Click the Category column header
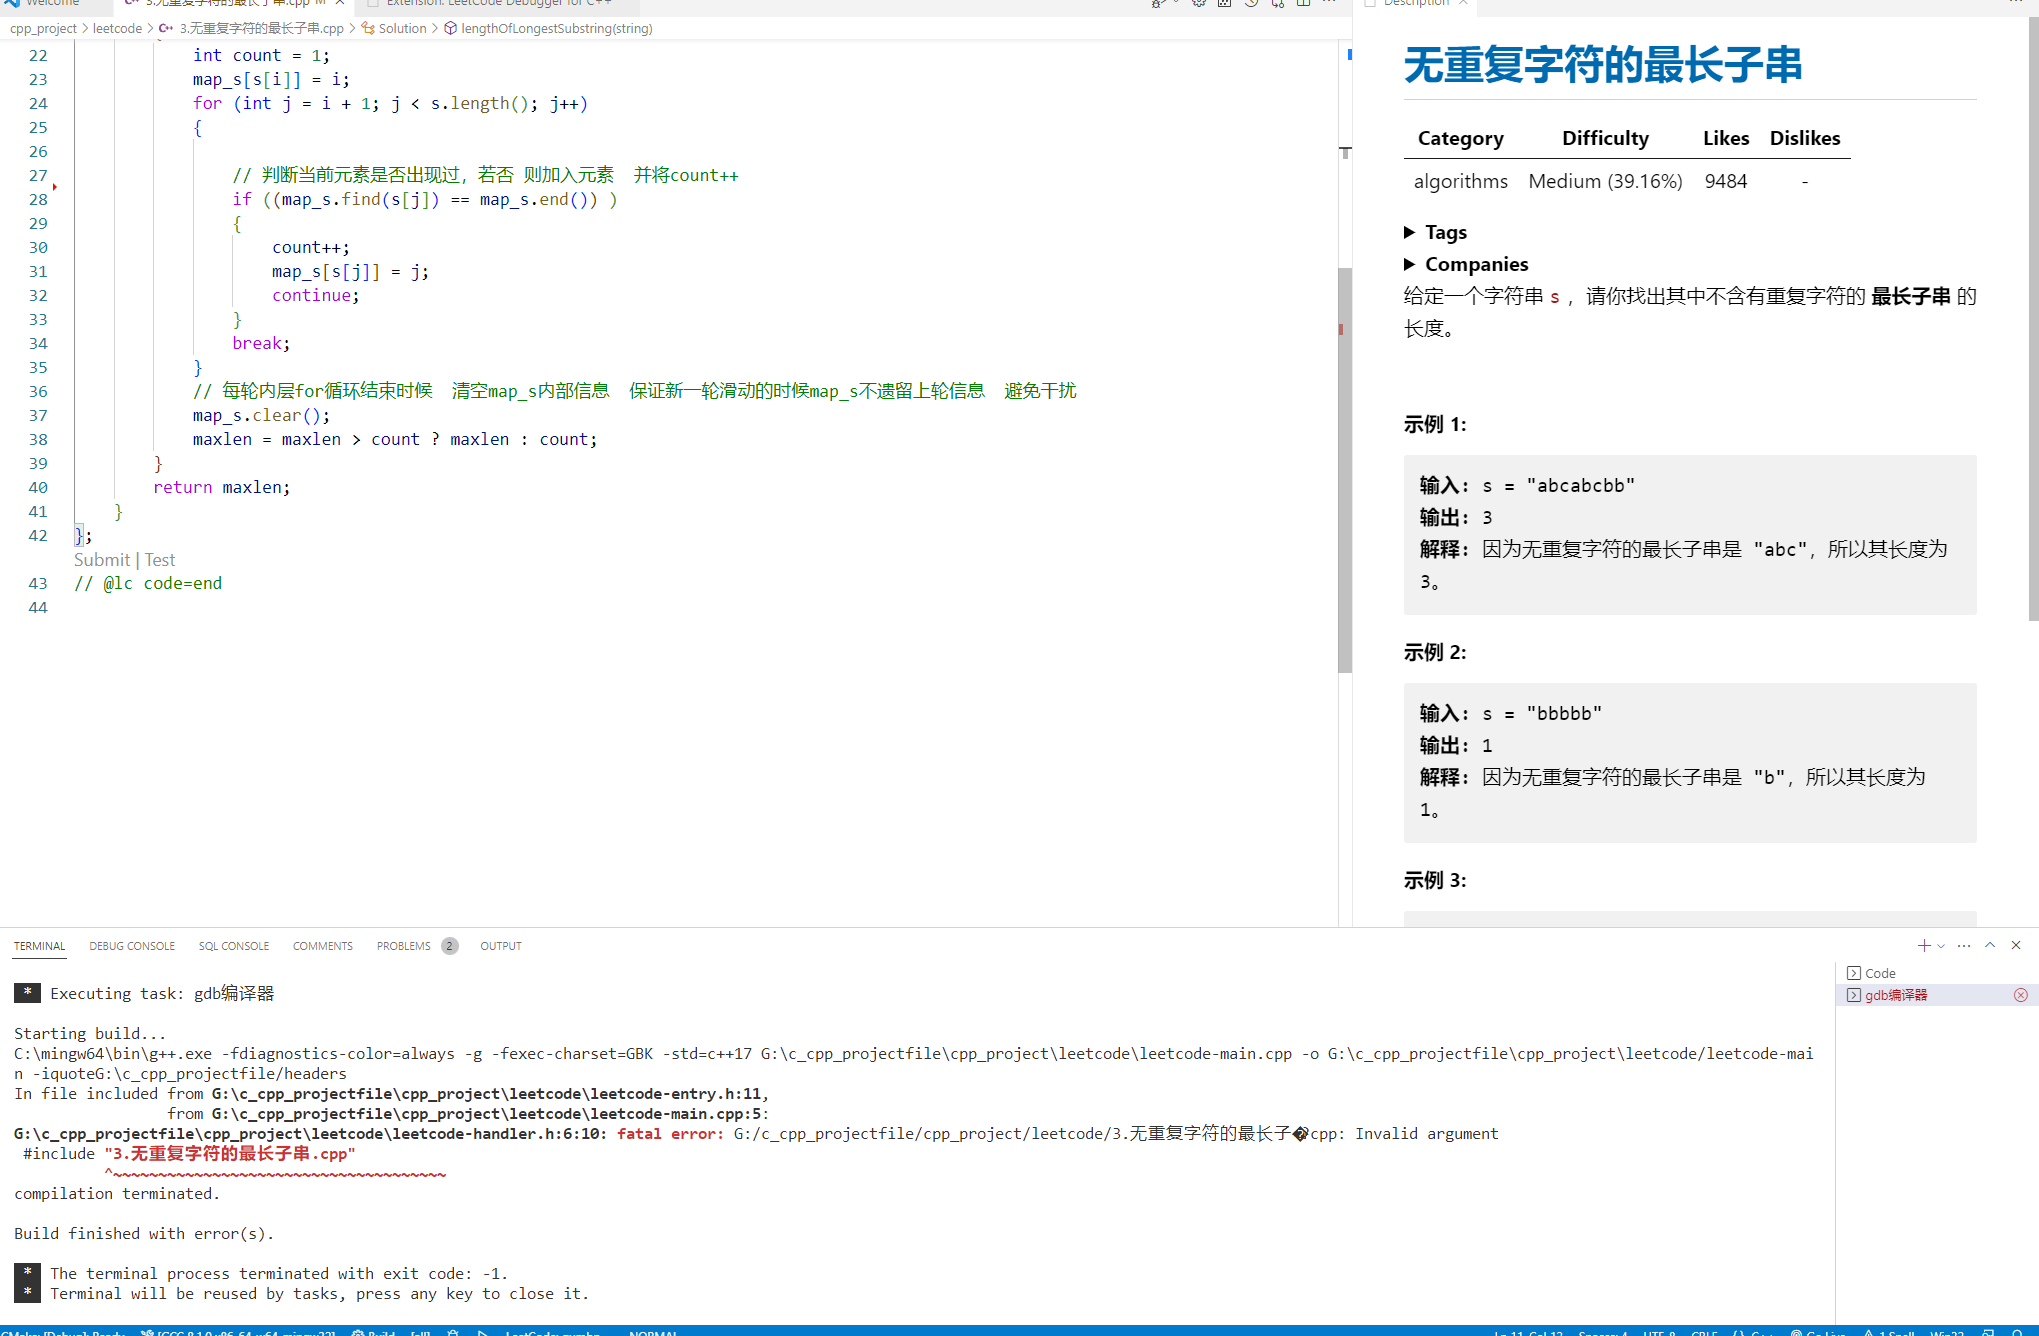The width and height of the screenshot is (2039, 1336). [x=1460, y=138]
